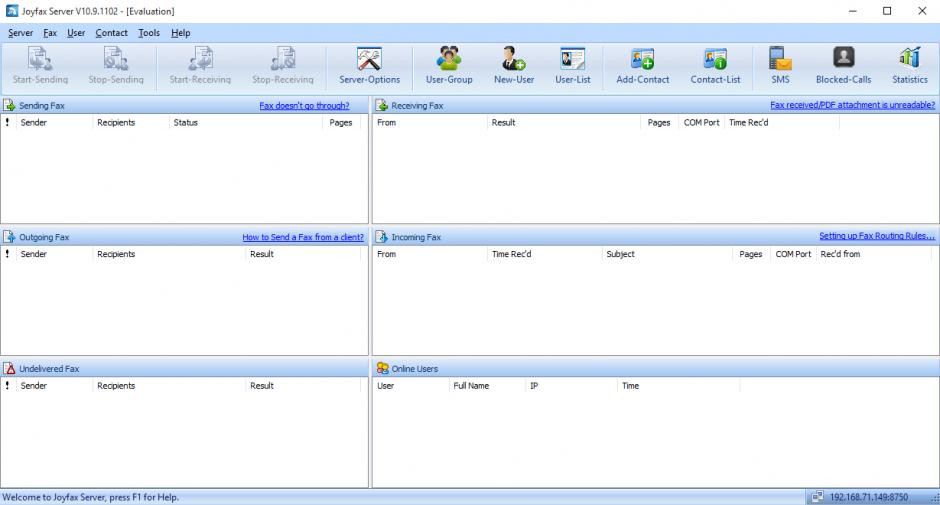Click 'Welcome to Joyfax Server' status message
This screenshot has width=940, height=505.
pyautogui.click(x=91, y=497)
